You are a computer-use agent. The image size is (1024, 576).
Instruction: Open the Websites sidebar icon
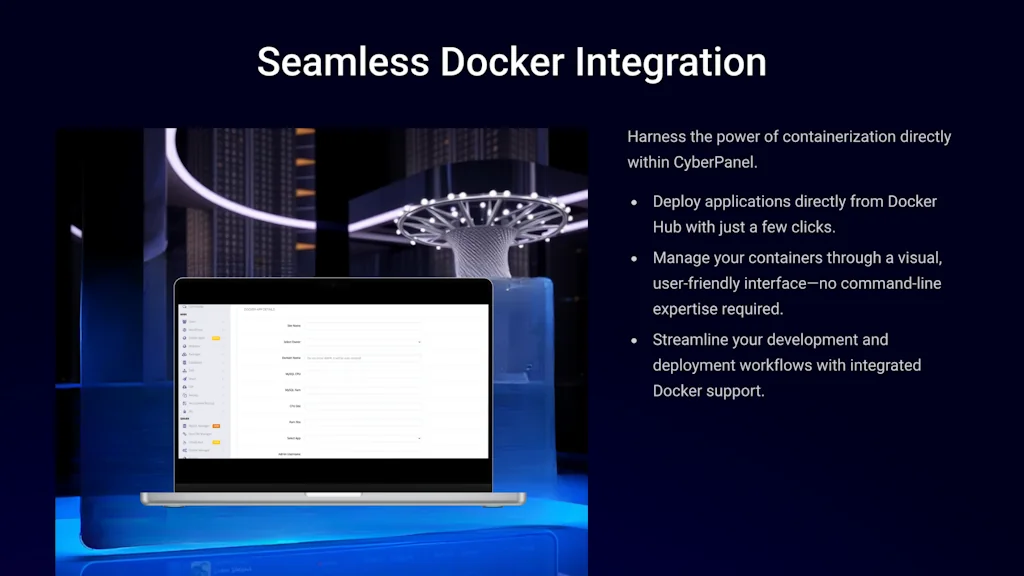184,346
